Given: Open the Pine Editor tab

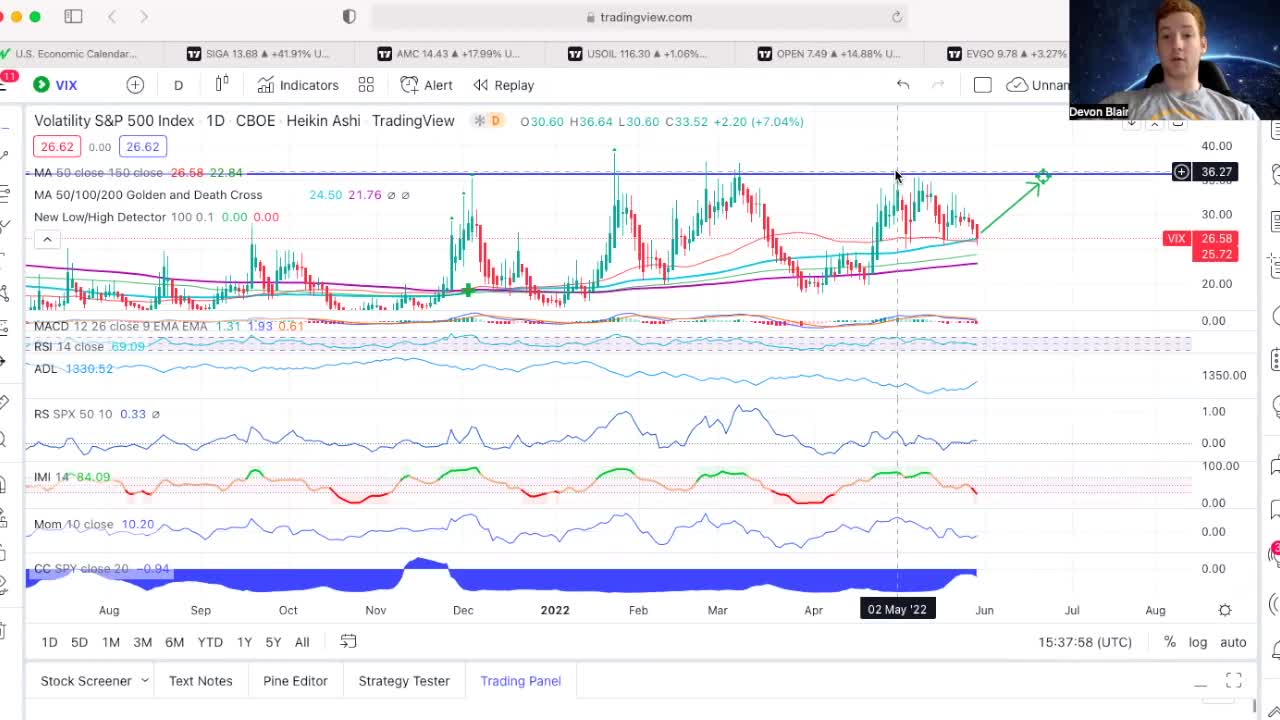Looking at the screenshot, I should (295, 681).
